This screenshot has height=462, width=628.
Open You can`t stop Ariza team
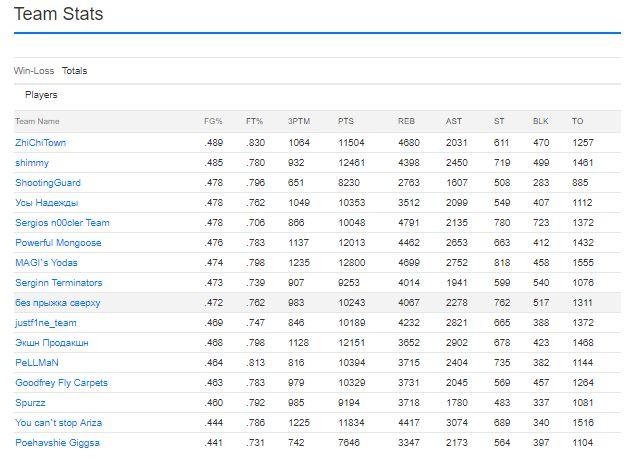point(58,423)
